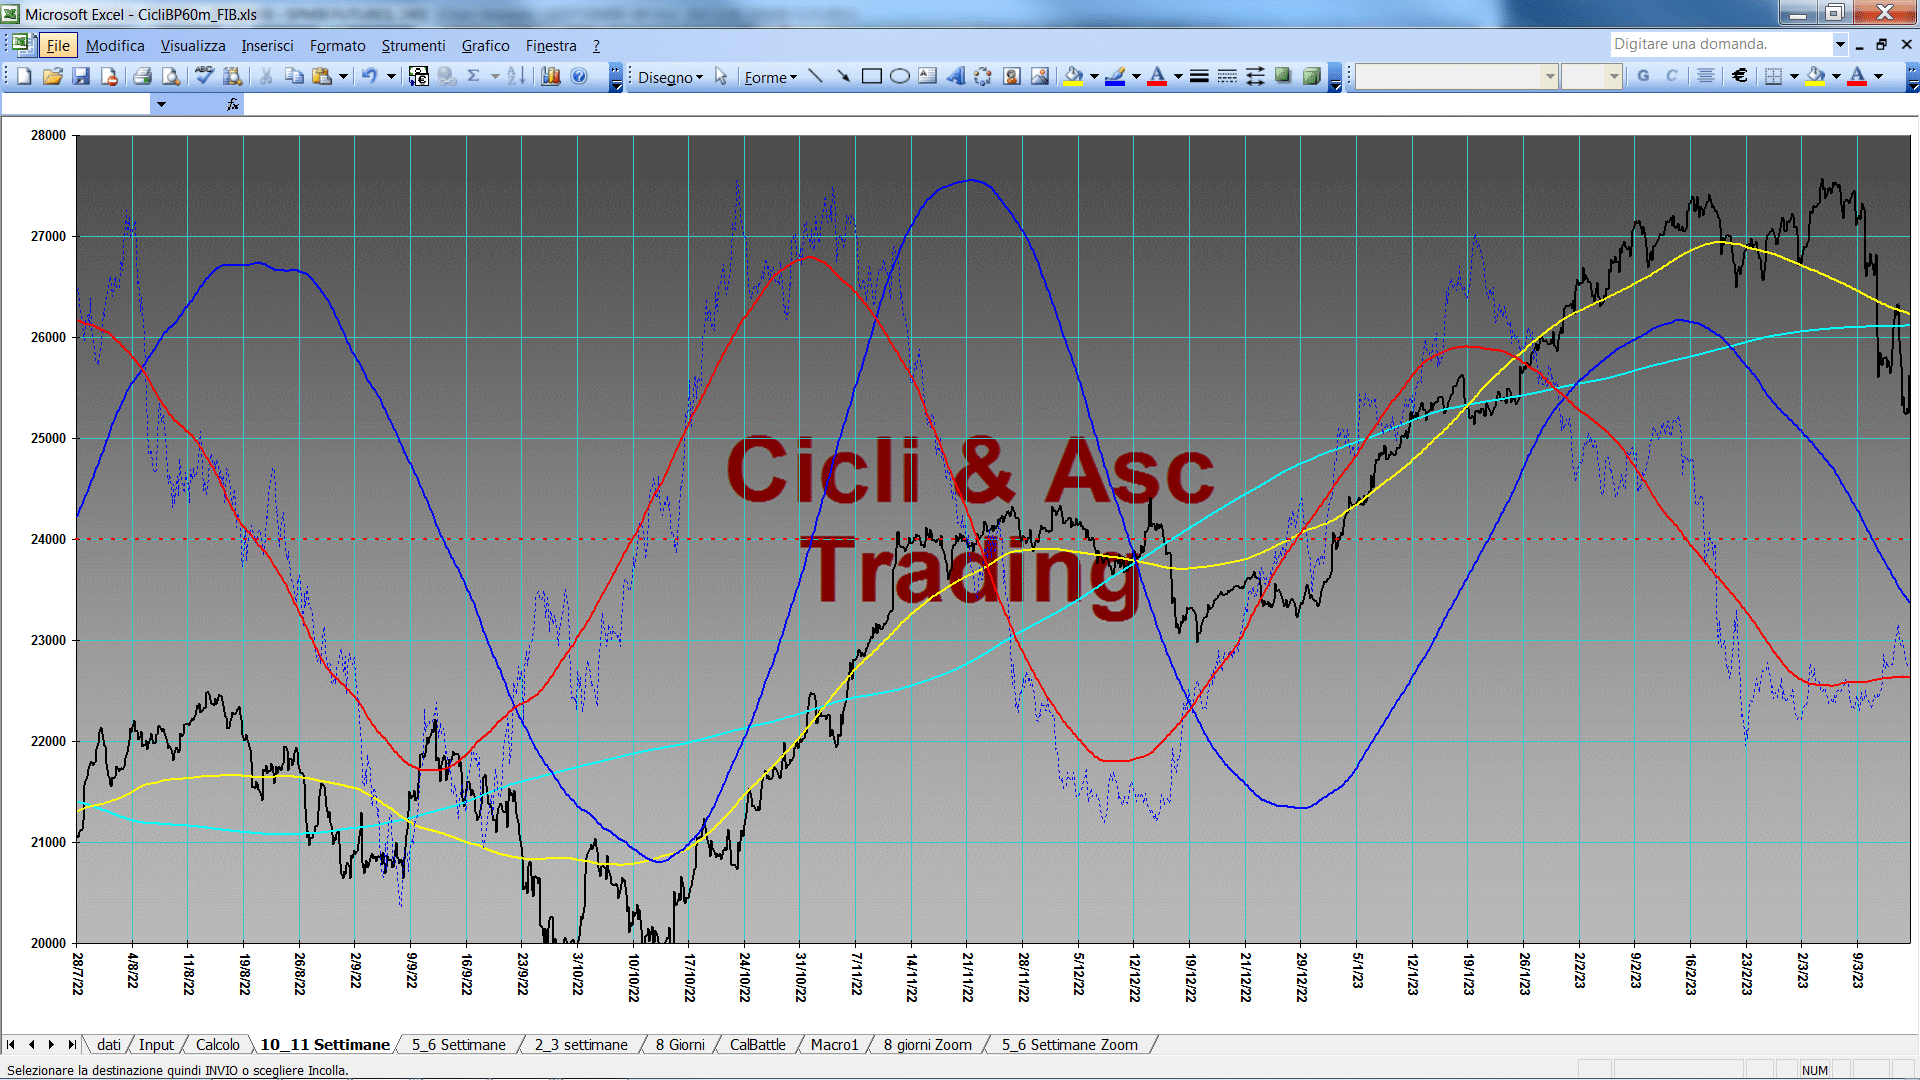Click the Dash Style icon
Screen dimensions: 1920x1080
[1227, 76]
